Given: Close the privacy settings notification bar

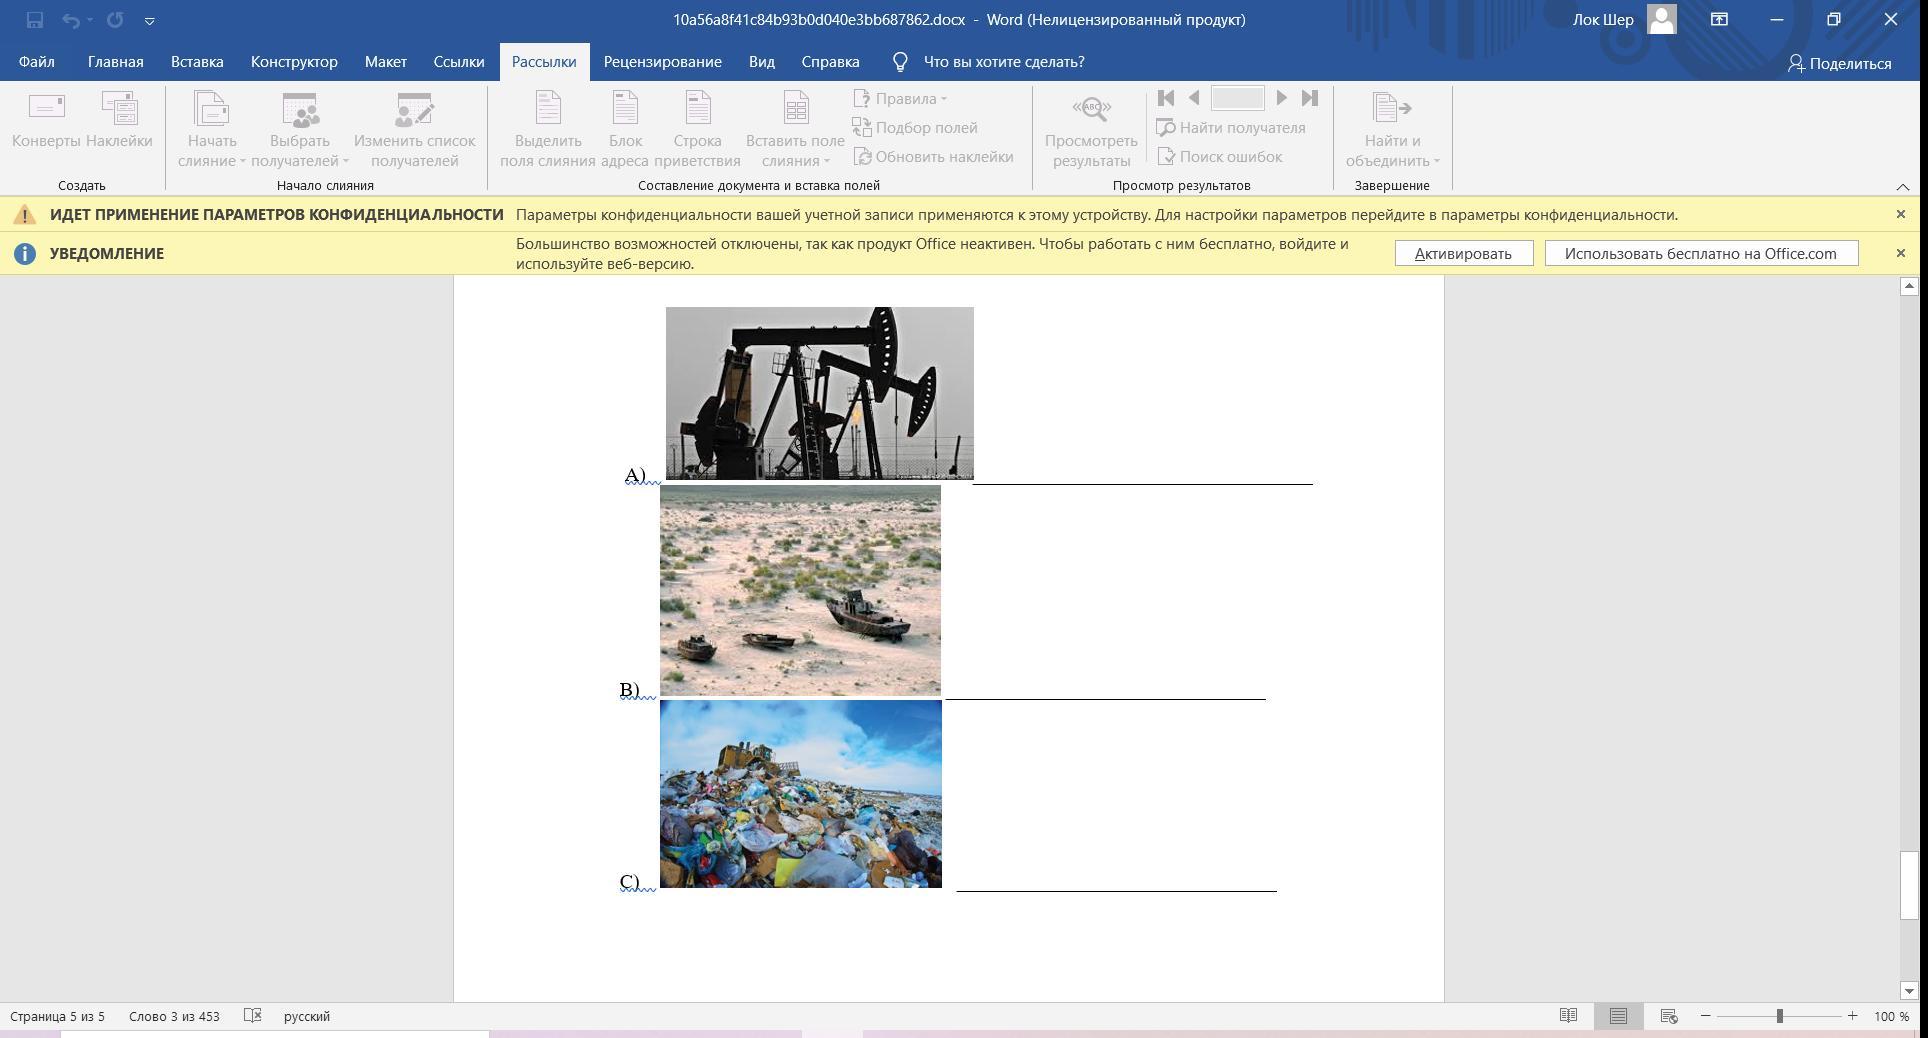Looking at the screenshot, I should click(1901, 214).
